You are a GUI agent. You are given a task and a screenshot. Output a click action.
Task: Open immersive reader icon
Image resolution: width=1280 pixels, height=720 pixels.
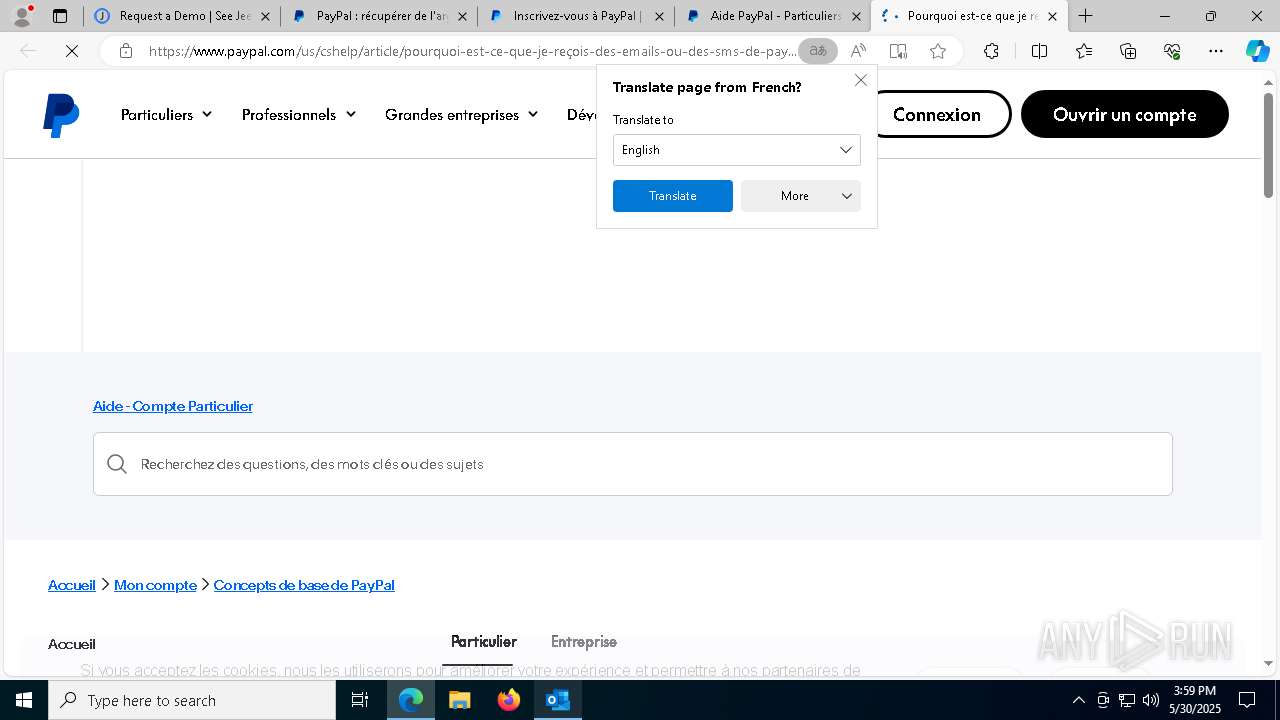coord(898,51)
